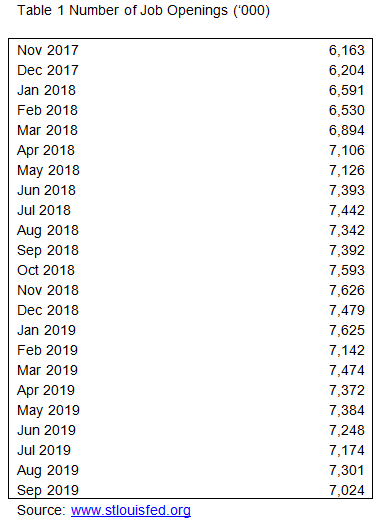
Task: Open the www.stlouisfed.org source link
Action: (x=131, y=510)
